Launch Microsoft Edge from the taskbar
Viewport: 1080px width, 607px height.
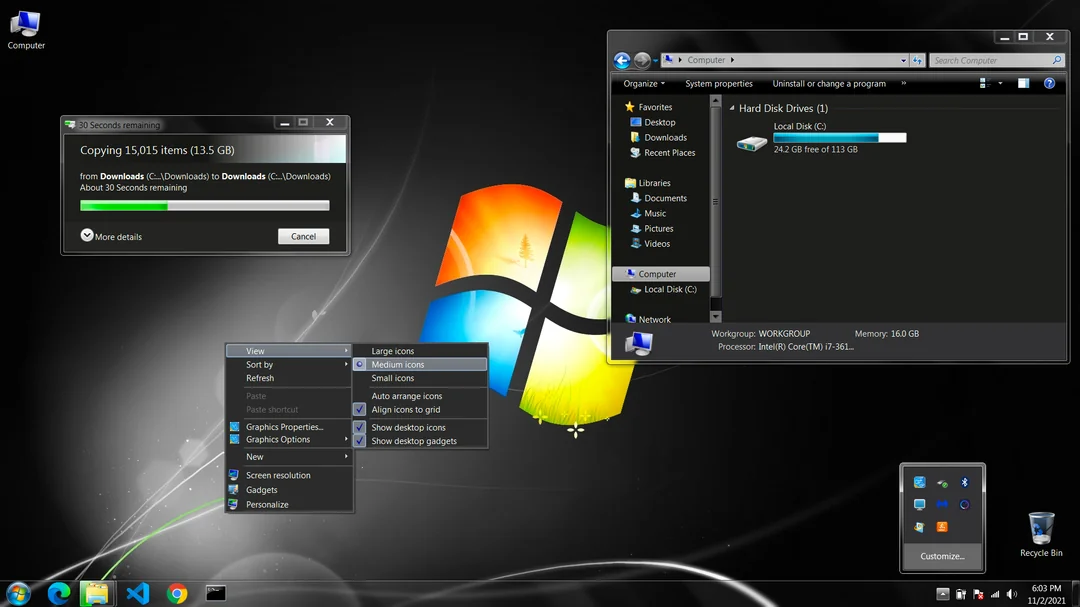tap(59, 593)
